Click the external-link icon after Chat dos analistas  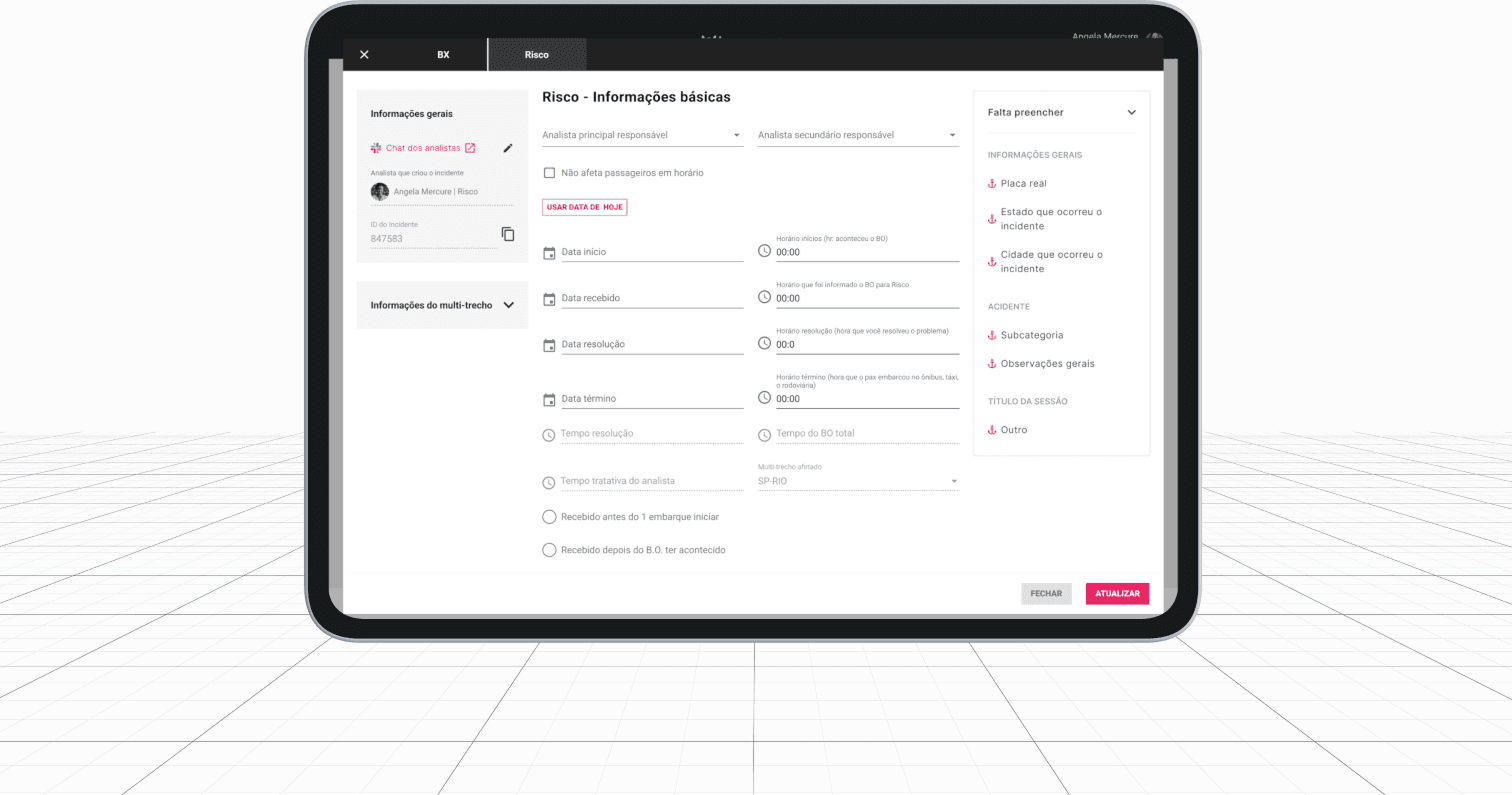(x=470, y=148)
